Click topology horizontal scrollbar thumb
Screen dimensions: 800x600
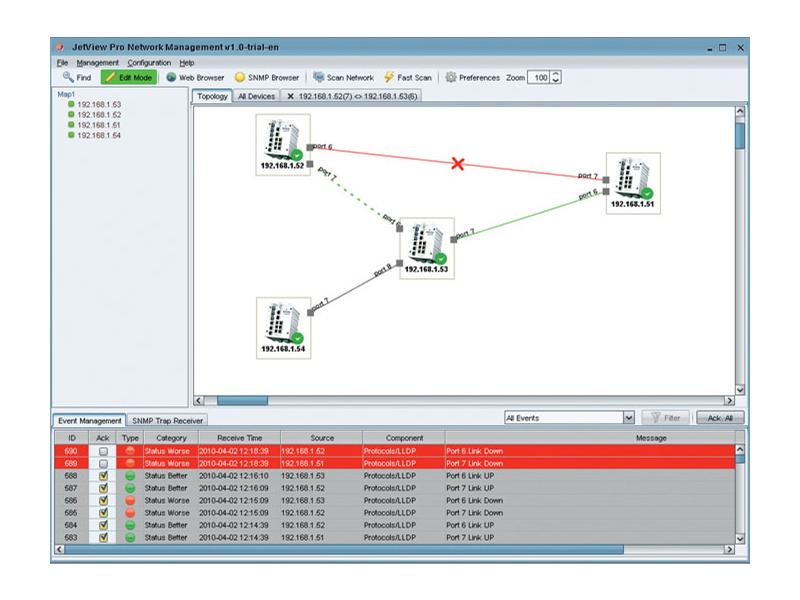pos(242,401)
